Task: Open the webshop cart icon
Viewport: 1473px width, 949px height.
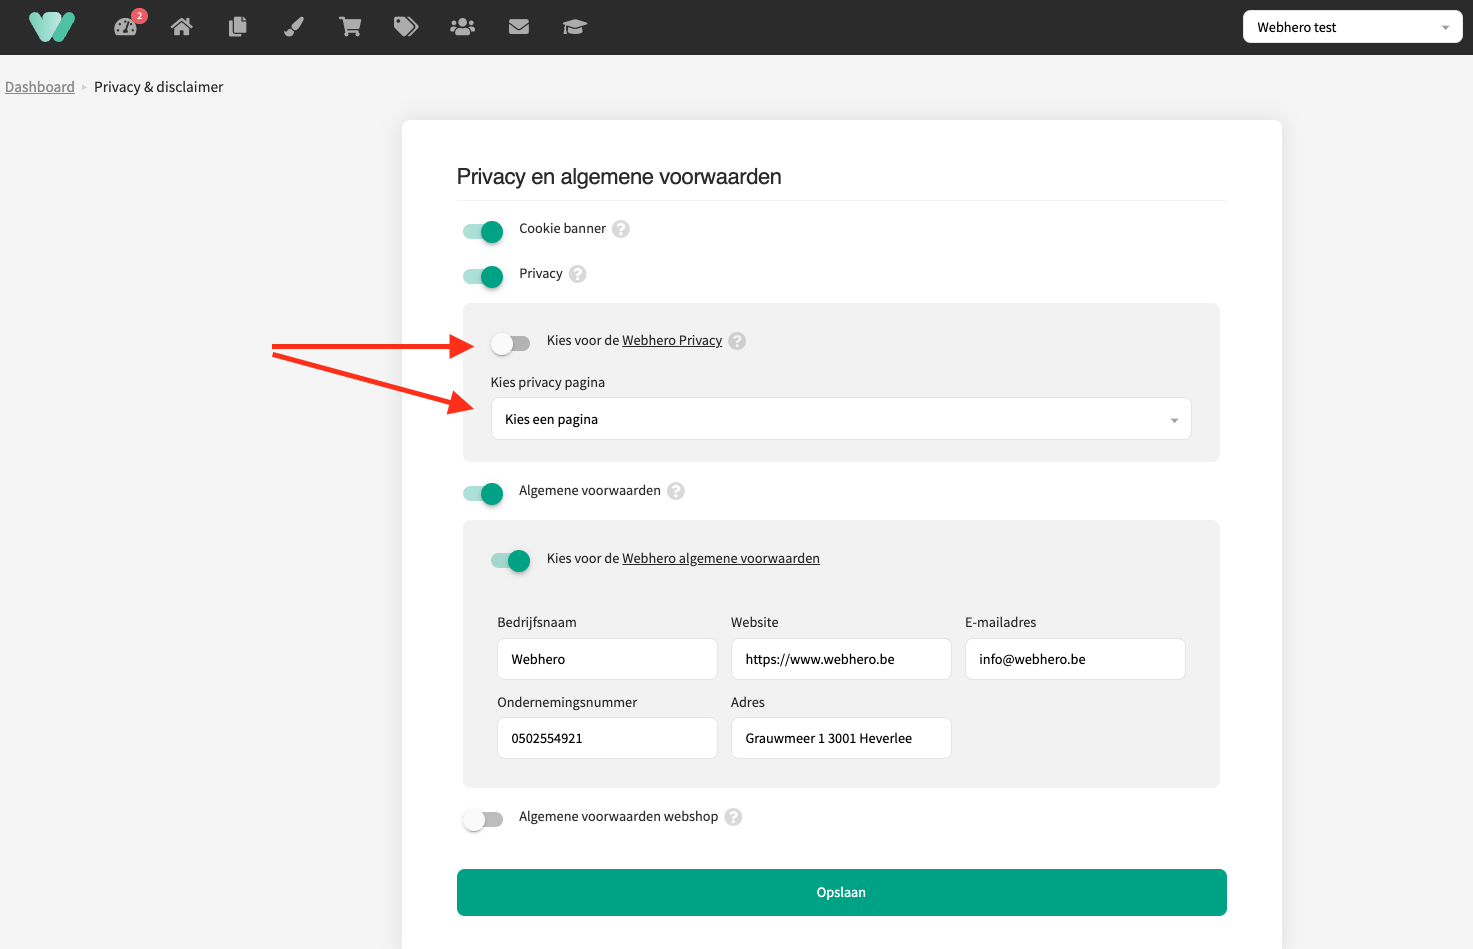Action: tap(350, 27)
